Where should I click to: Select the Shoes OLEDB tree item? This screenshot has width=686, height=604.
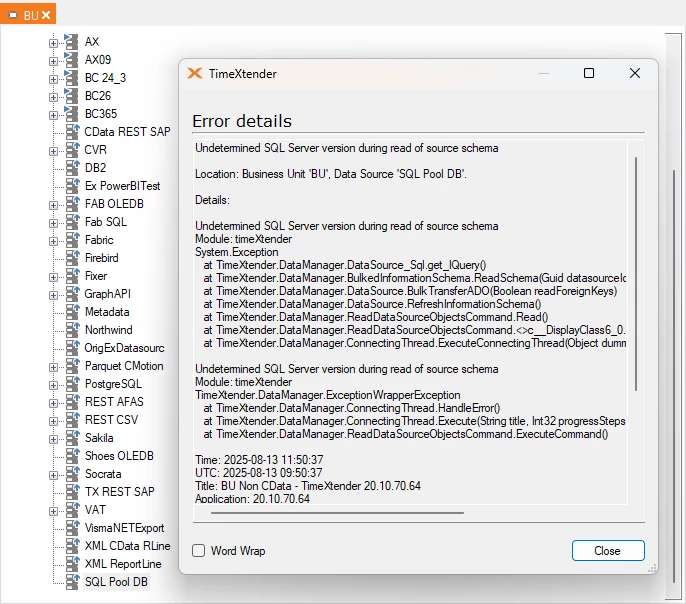click(119, 456)
